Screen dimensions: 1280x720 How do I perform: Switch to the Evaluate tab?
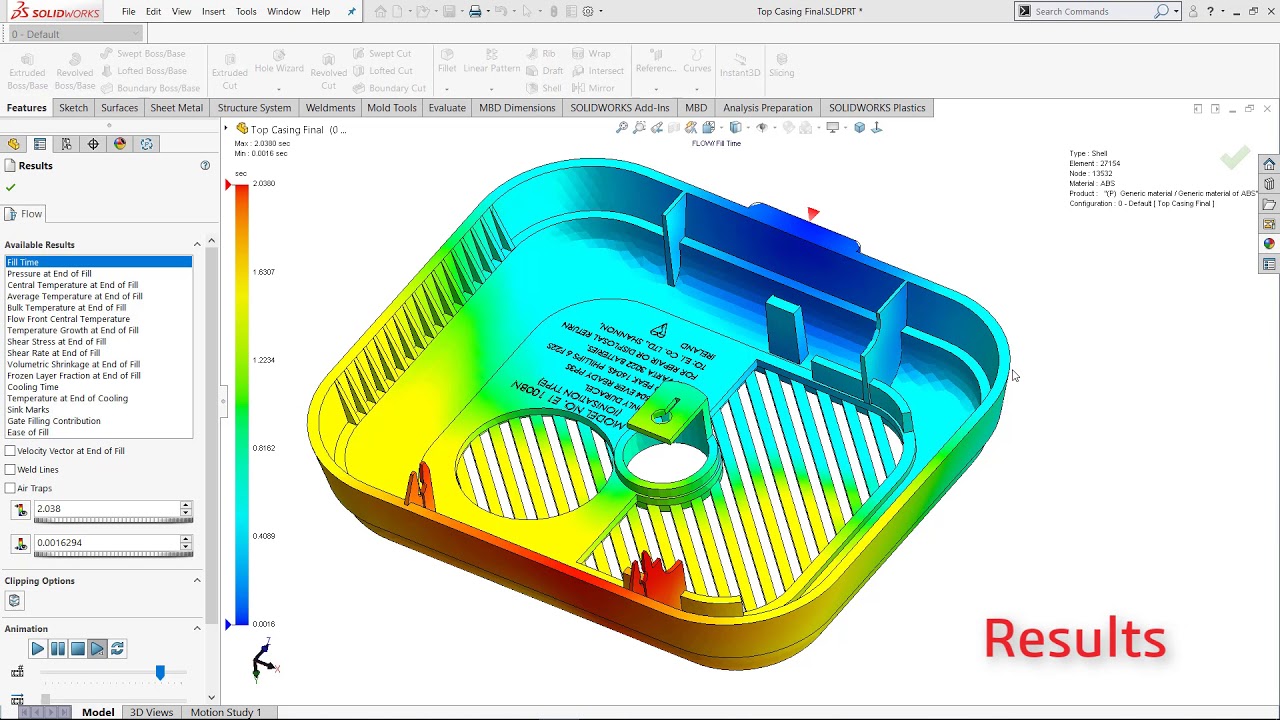[447, 108]
